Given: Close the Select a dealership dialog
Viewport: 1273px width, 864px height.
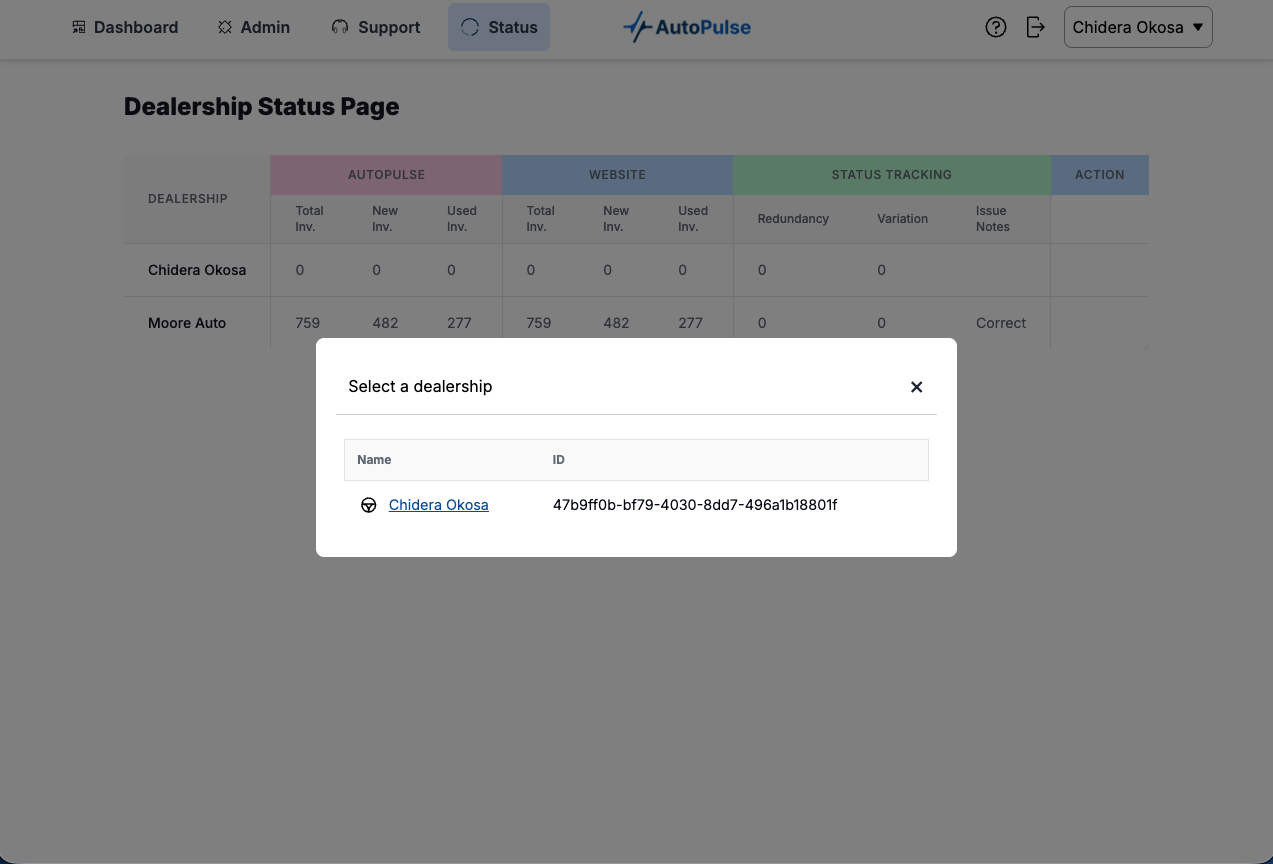Looking at the screenshot, I should (916, 387).
